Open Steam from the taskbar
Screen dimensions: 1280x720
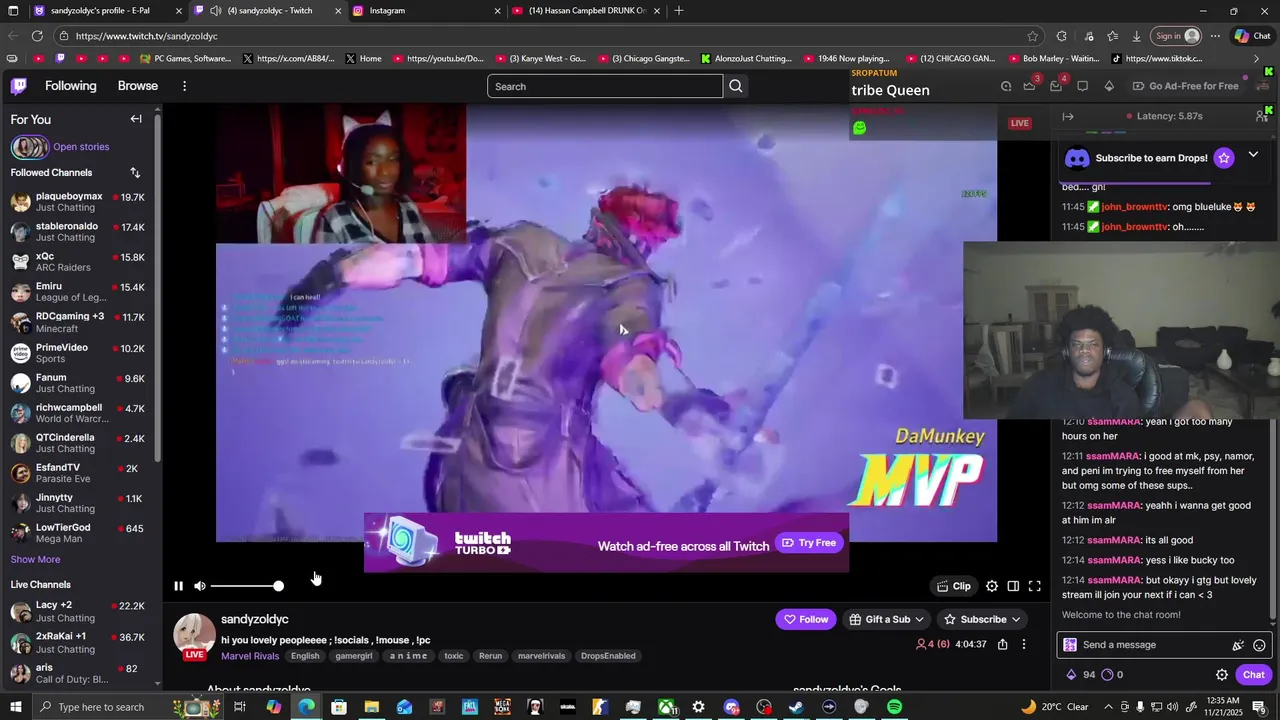click(x=796, y=707)
